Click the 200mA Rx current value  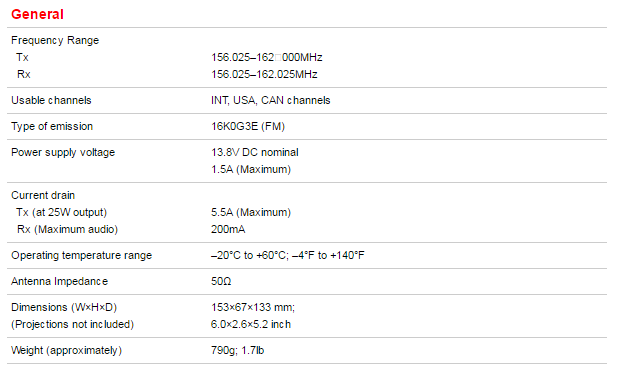[228, 229]
